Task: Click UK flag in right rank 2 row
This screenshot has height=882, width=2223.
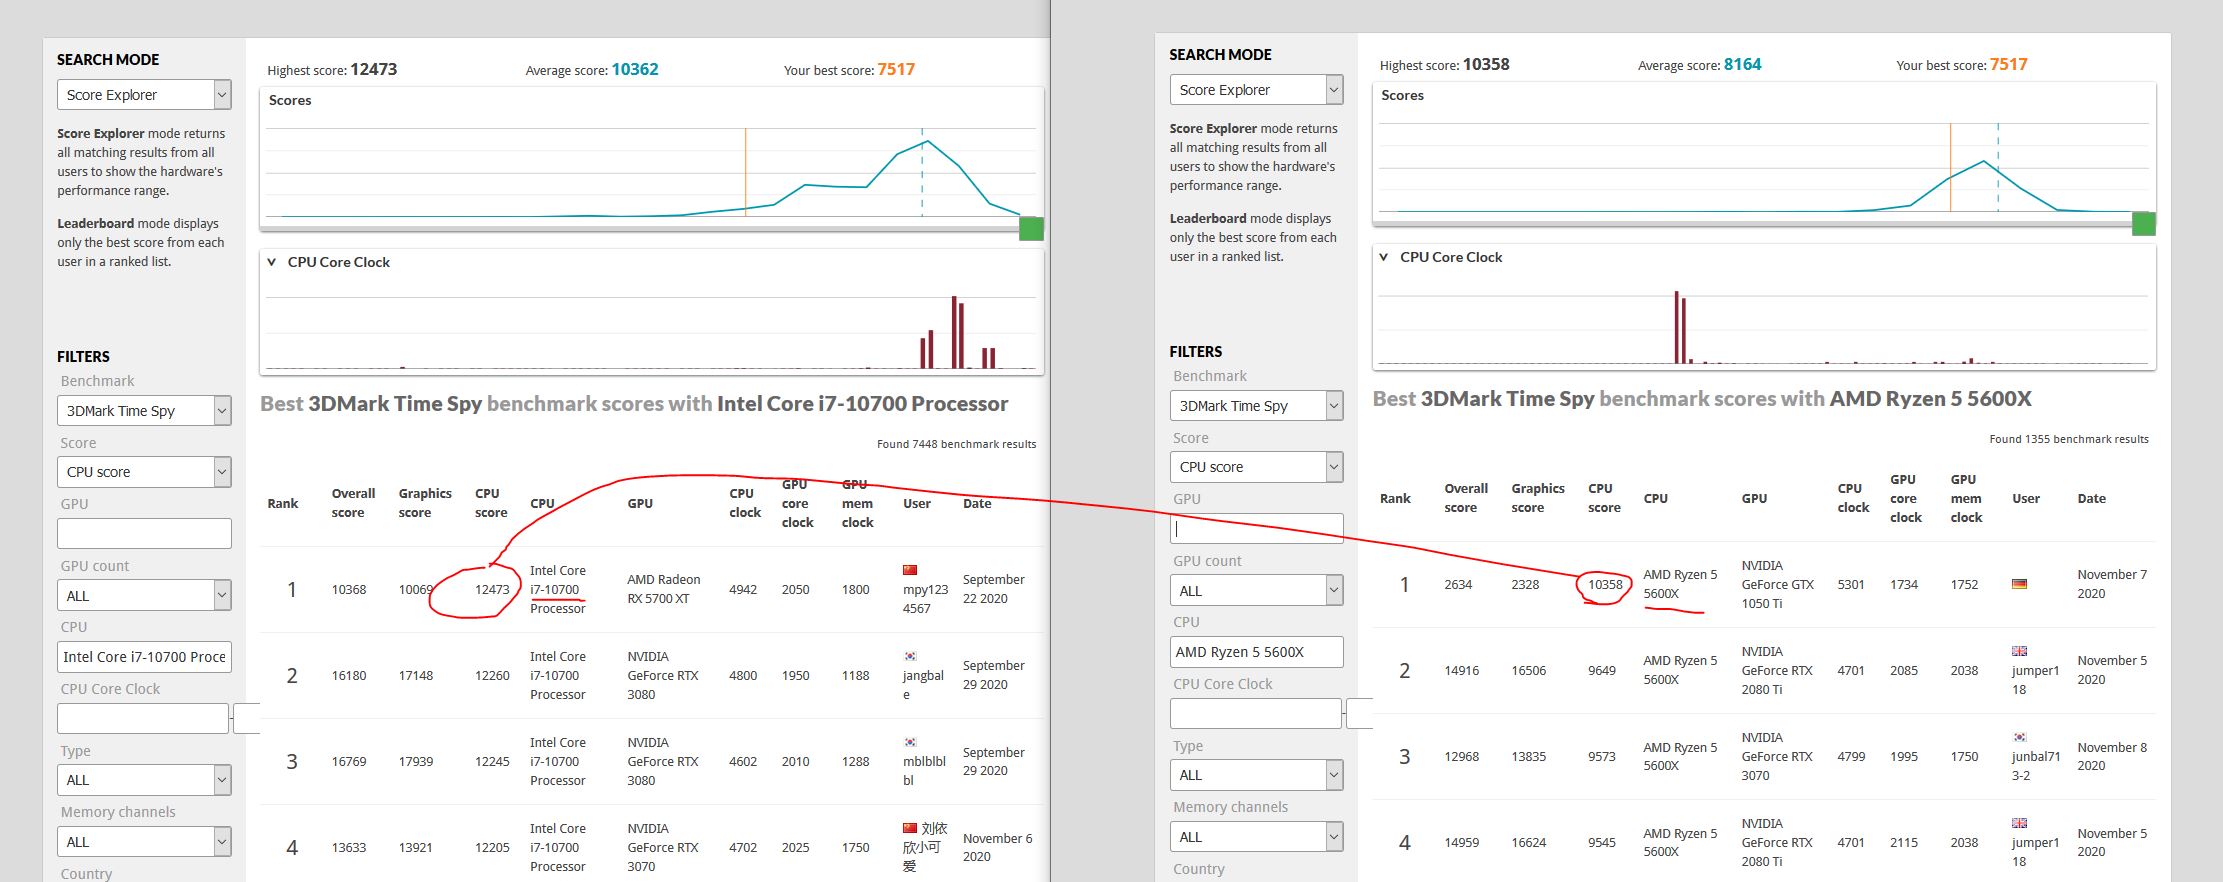Action: (x=2019, y=651)
